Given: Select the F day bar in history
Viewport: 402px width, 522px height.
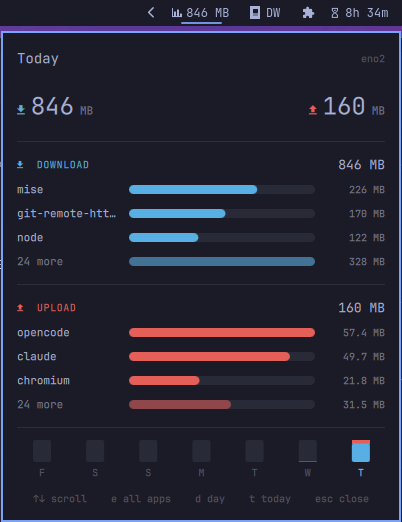Looking at the screenshot, I should click(x=42, y=451).
